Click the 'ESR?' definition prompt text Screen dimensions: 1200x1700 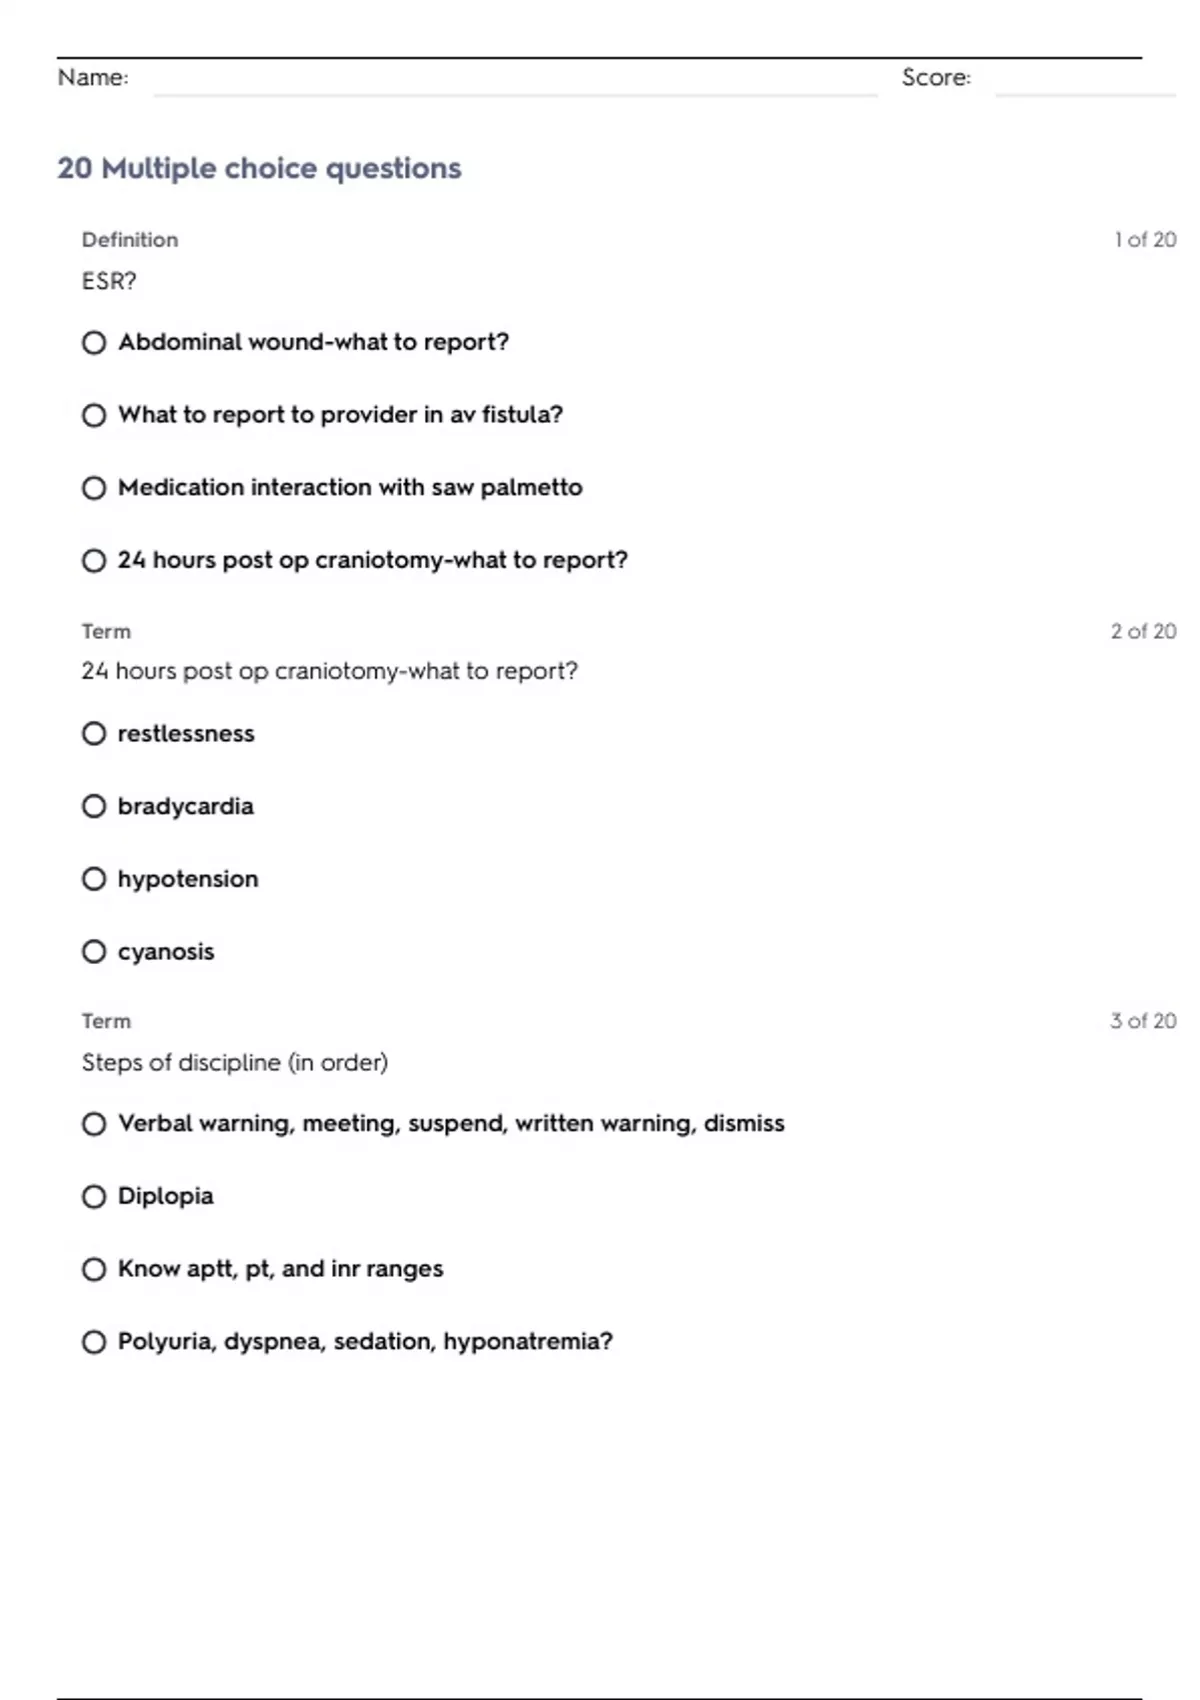coord(109,281)
